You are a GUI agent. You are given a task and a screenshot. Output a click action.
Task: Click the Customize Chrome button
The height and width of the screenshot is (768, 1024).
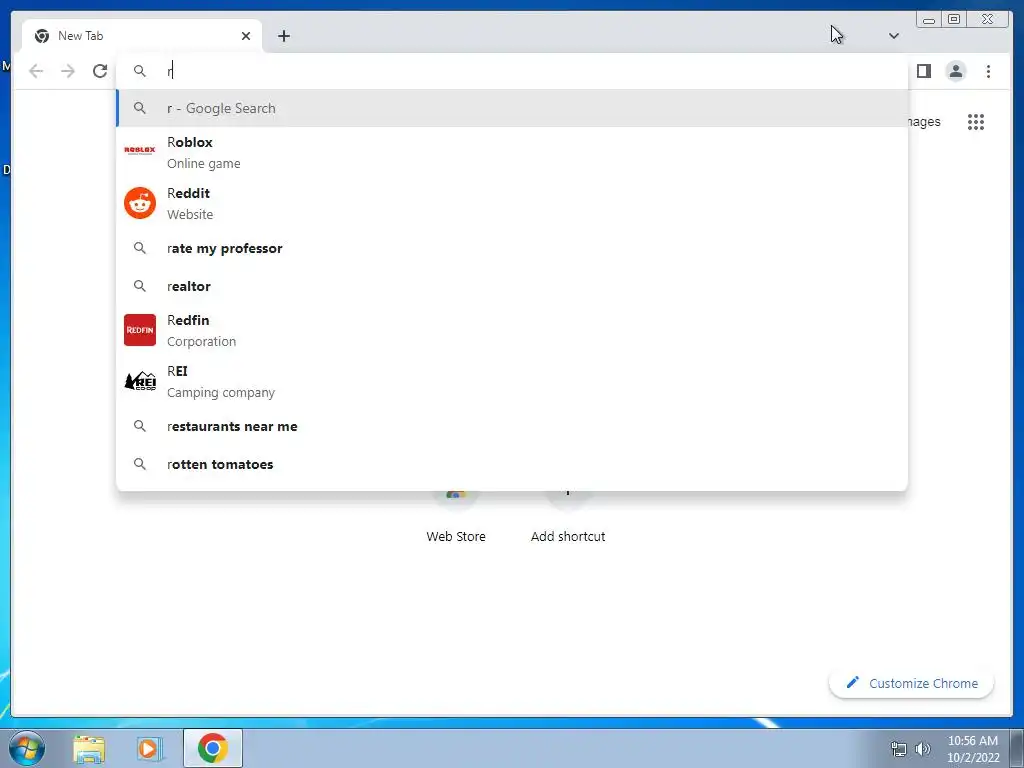click(x=911, y=683)
